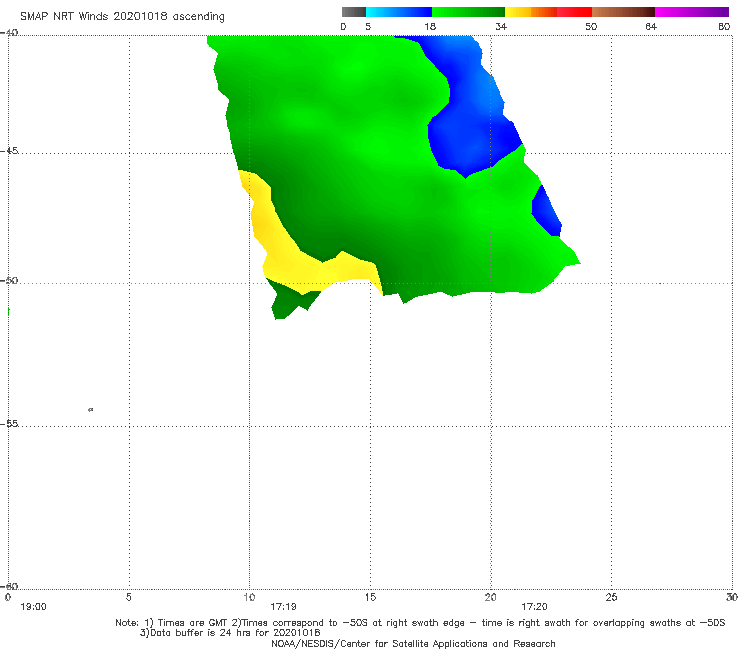Click the magenta-purple segment of the color bar
The width and height of the screenshot is (740, 650).
pyautogui.click(x=692, y=12)
